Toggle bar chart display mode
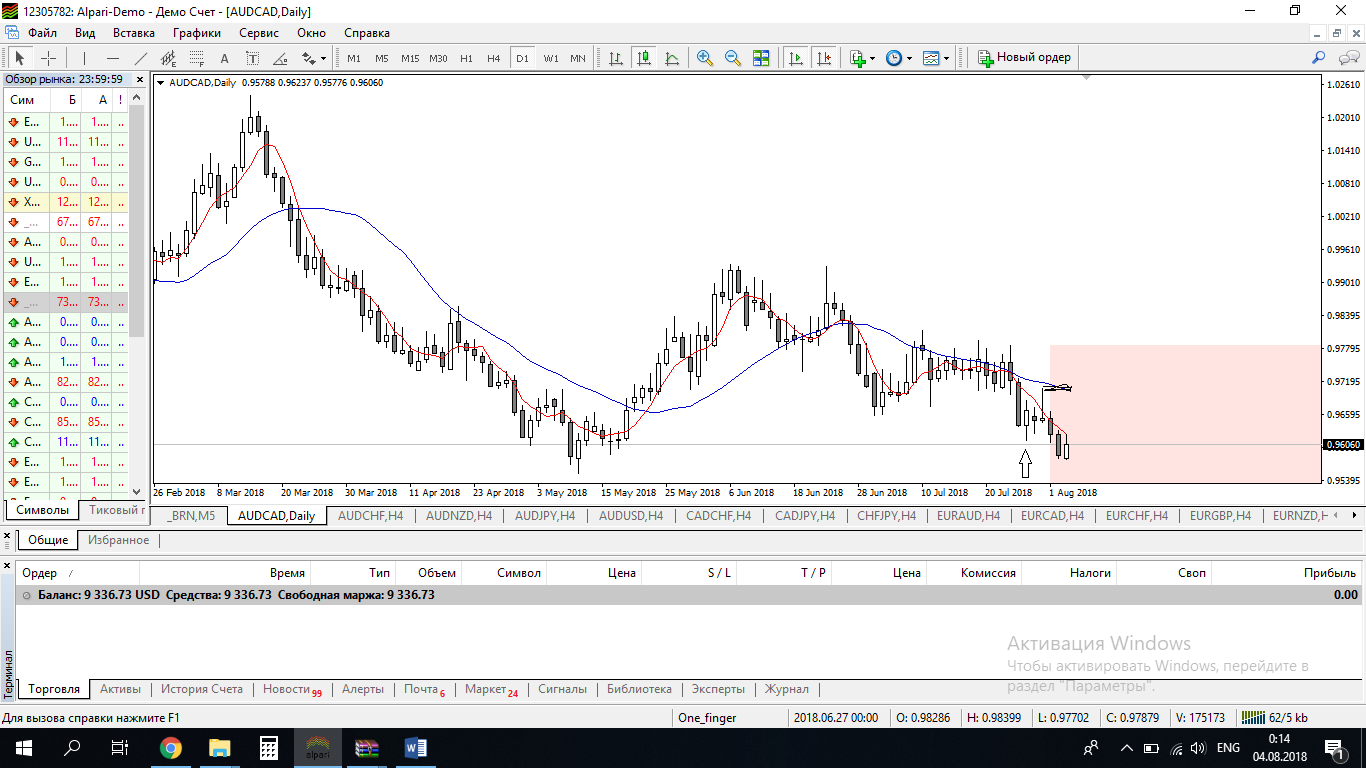The width and height of the screenshot is (1366, 768). pyautogui.click(x=616, y=58)
